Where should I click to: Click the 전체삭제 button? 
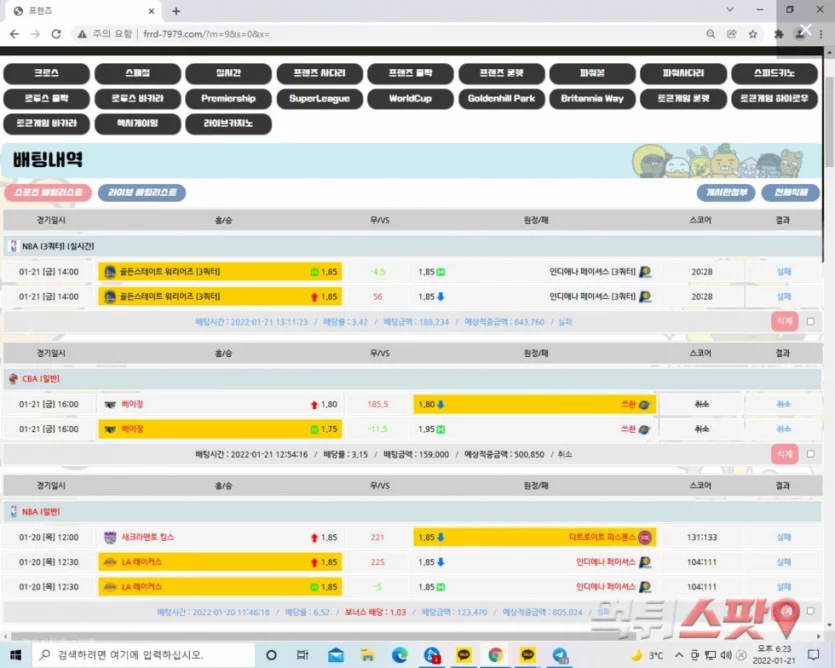tap(790, 192)
